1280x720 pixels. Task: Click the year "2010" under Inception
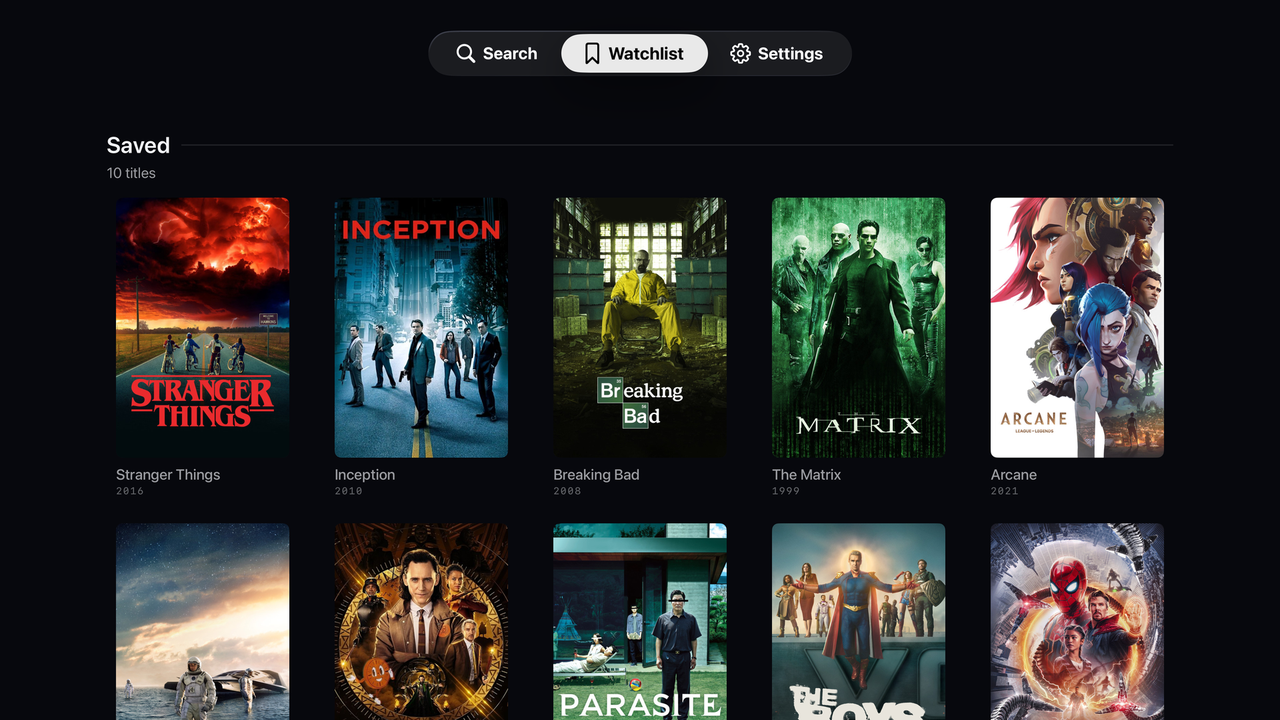coord(349,491)
